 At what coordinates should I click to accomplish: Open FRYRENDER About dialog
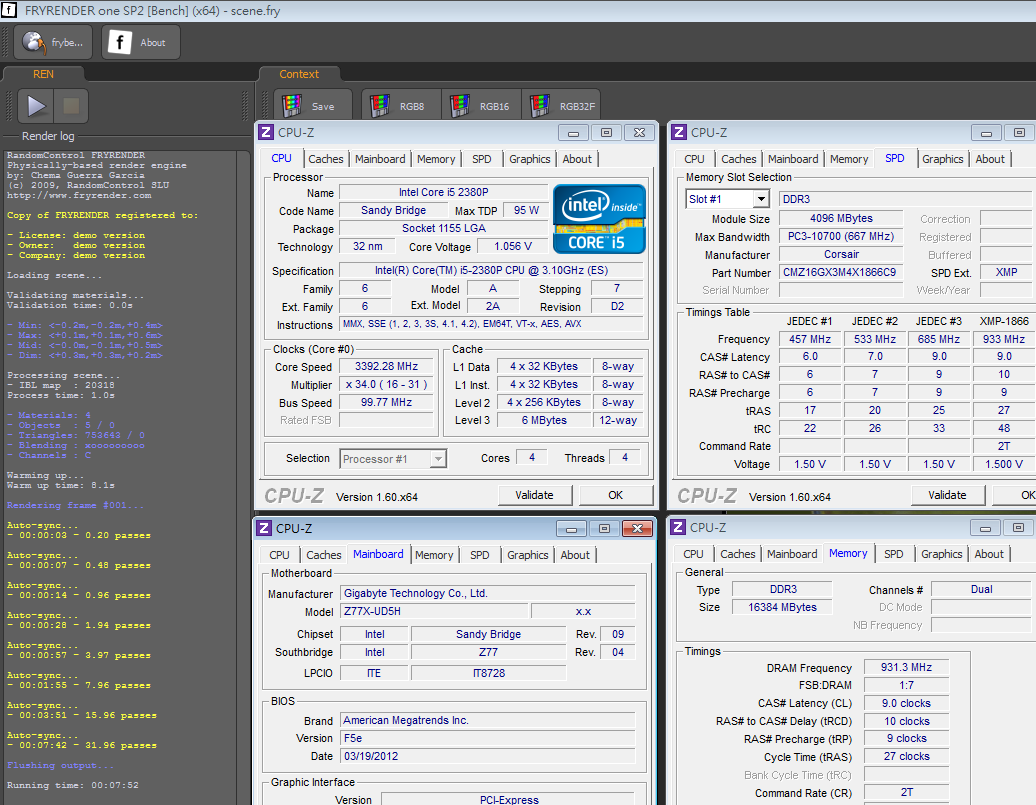(x=141, y=43)
